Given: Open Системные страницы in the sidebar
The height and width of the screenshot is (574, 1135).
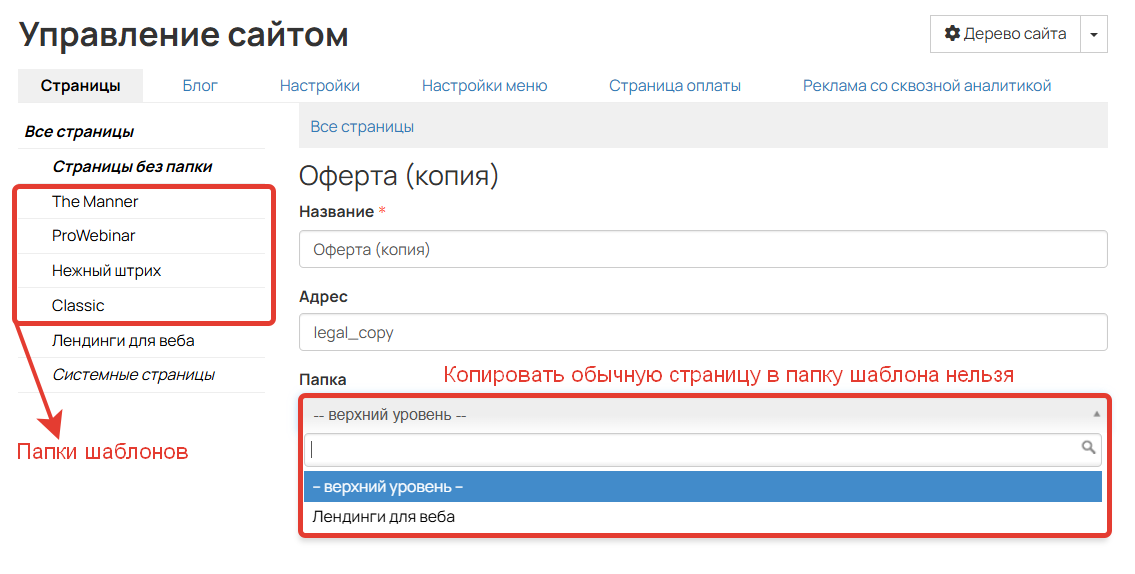Looking at the screenshot, I should click(x=133, y=375).
